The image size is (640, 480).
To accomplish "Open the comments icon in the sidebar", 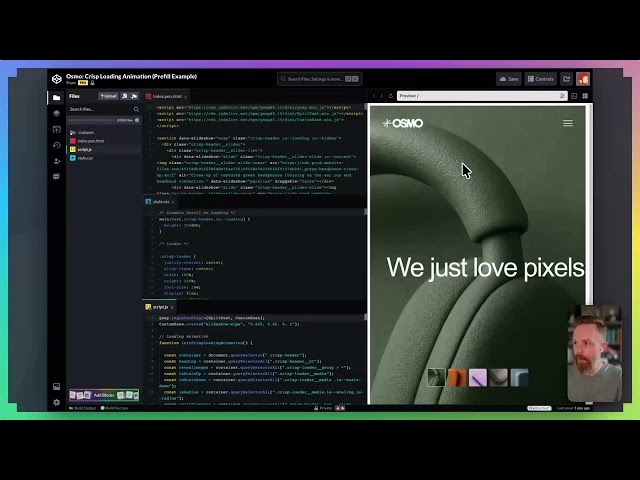I will point(56,177).
